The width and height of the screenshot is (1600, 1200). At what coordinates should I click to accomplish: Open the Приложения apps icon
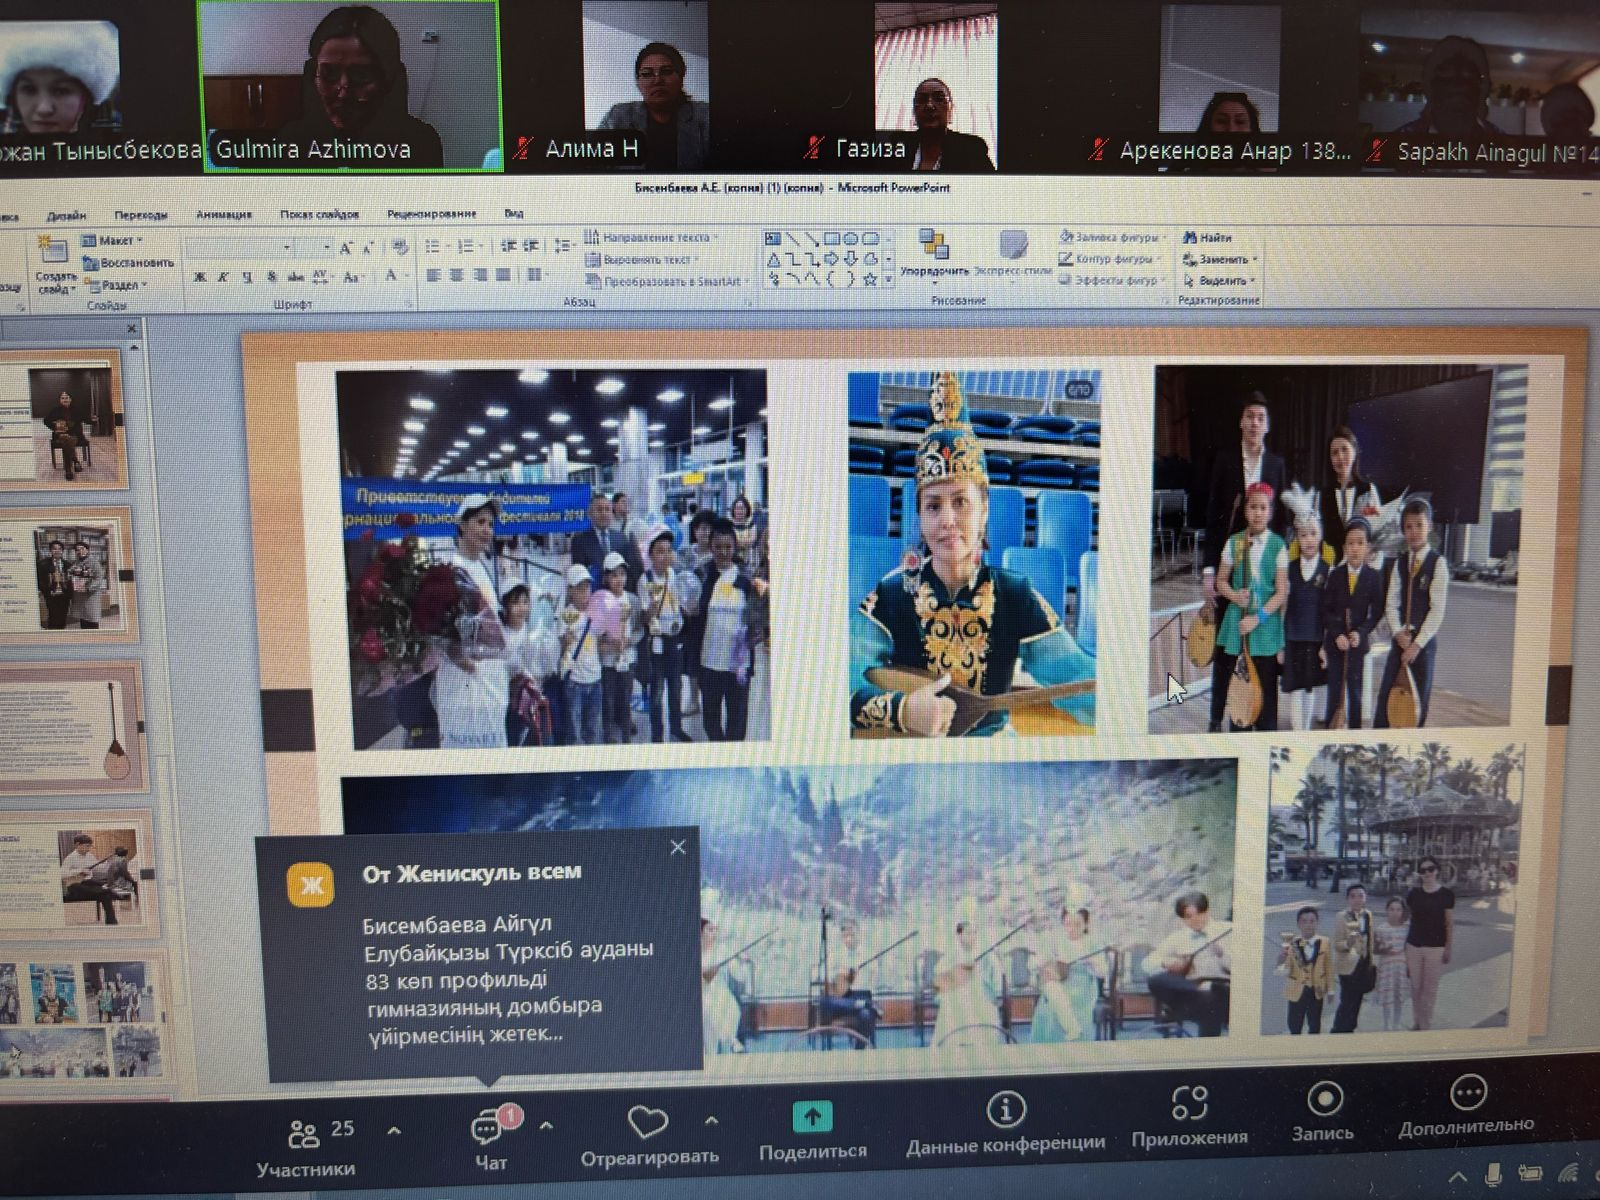tap(1189, 1104)
